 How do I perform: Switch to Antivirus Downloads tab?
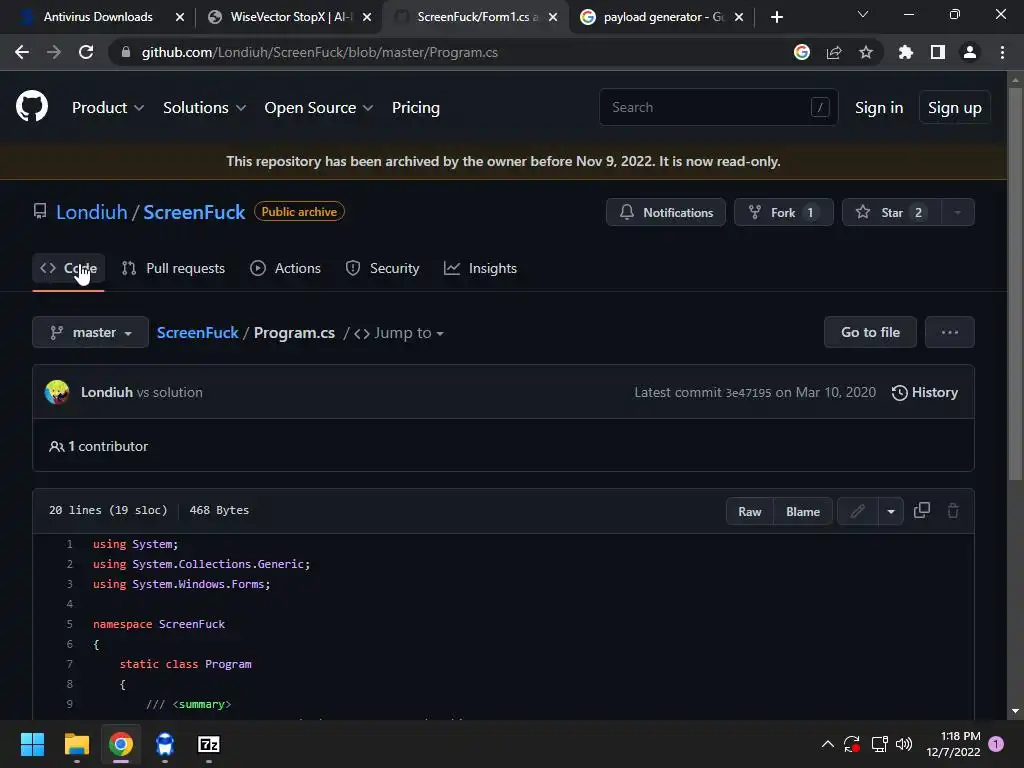coord(98,17)
